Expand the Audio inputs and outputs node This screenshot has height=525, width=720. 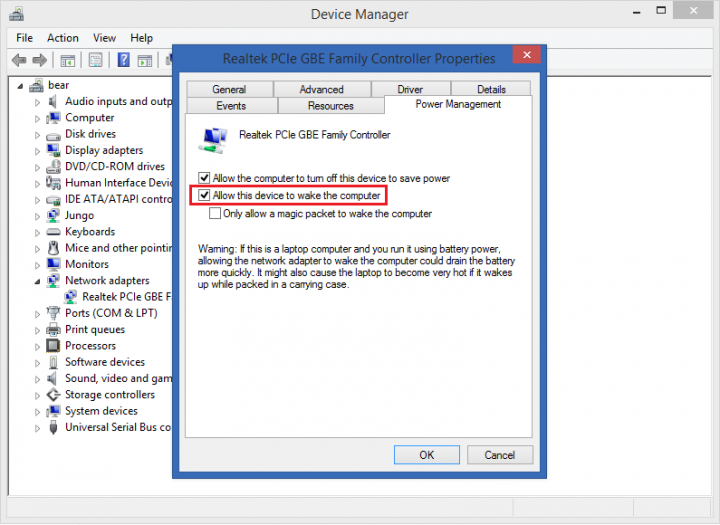coord(37,102)
